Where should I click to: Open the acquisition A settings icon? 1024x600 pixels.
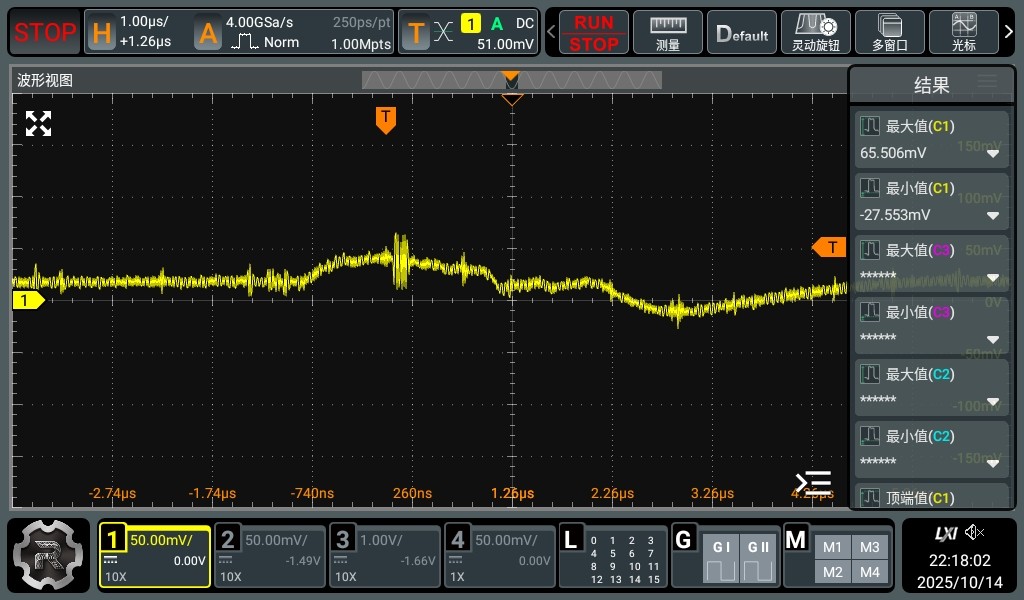coord(208,33)
